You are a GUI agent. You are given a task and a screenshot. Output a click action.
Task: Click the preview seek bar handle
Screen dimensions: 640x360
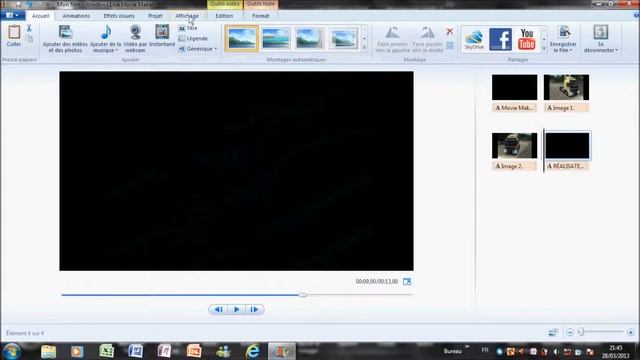tap(302, 295)
